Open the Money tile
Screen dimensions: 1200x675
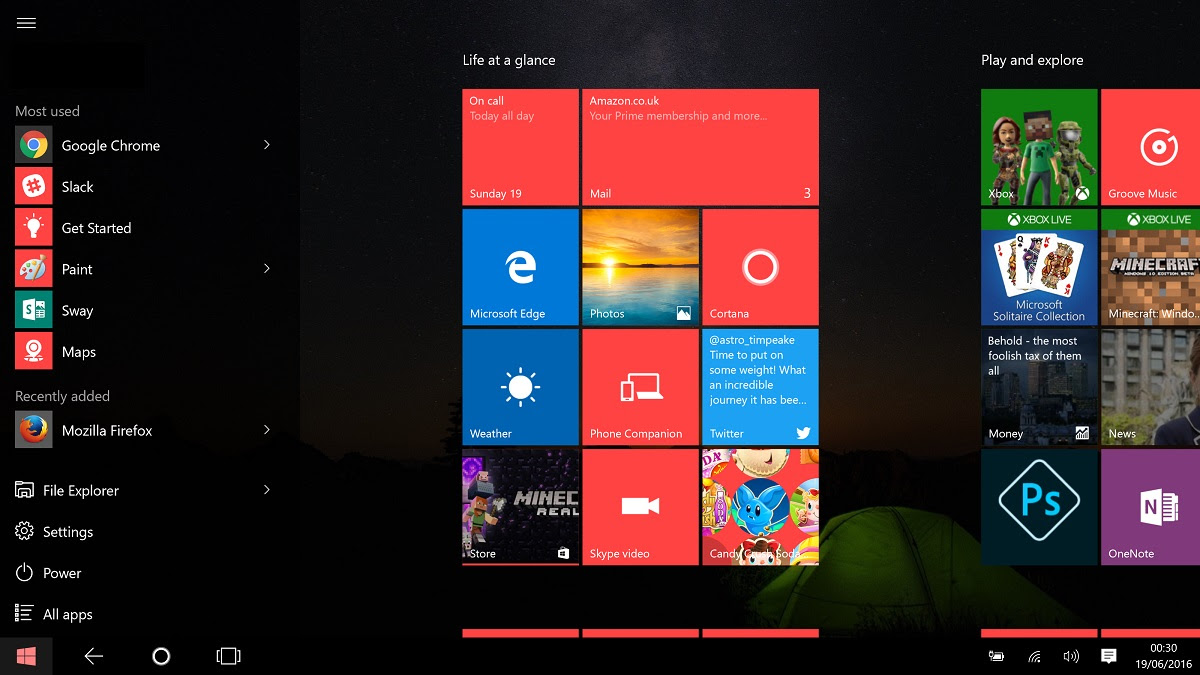(1039, 387)
